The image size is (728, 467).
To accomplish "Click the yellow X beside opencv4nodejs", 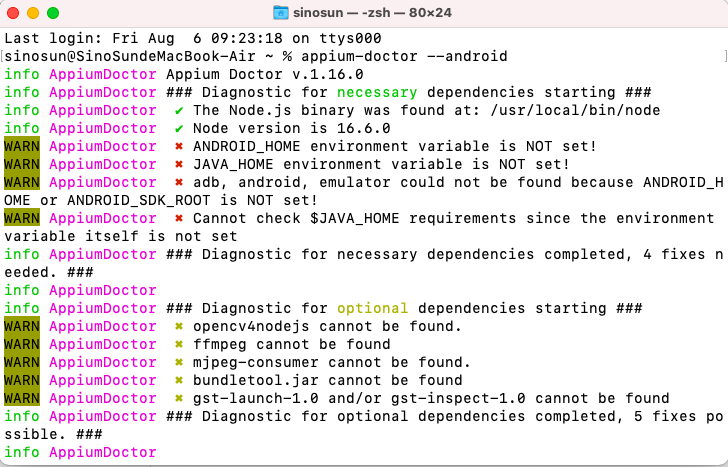I will coord(178,326).
